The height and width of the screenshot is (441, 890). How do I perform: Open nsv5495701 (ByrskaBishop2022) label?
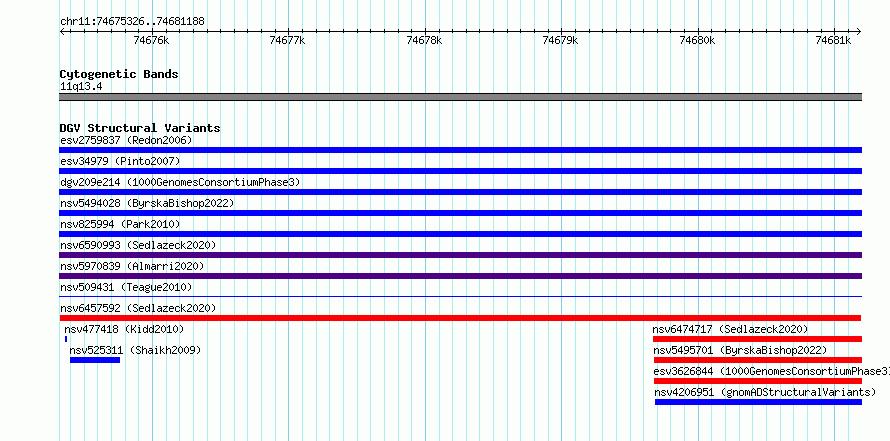point(740,350)
